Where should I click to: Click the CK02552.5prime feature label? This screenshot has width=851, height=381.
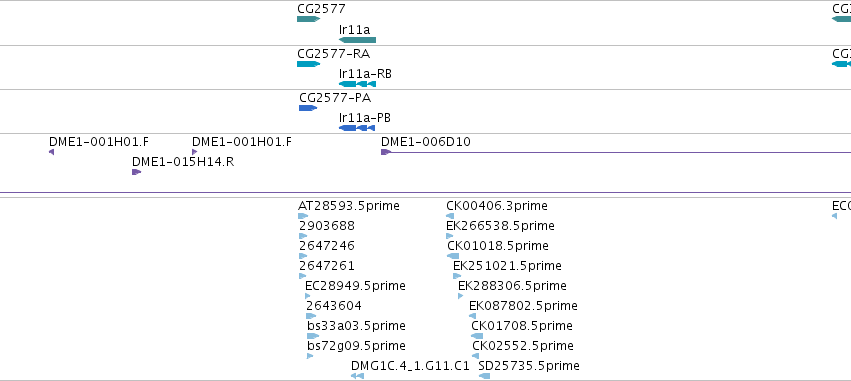pyautogui.click(x=523, y=346)
